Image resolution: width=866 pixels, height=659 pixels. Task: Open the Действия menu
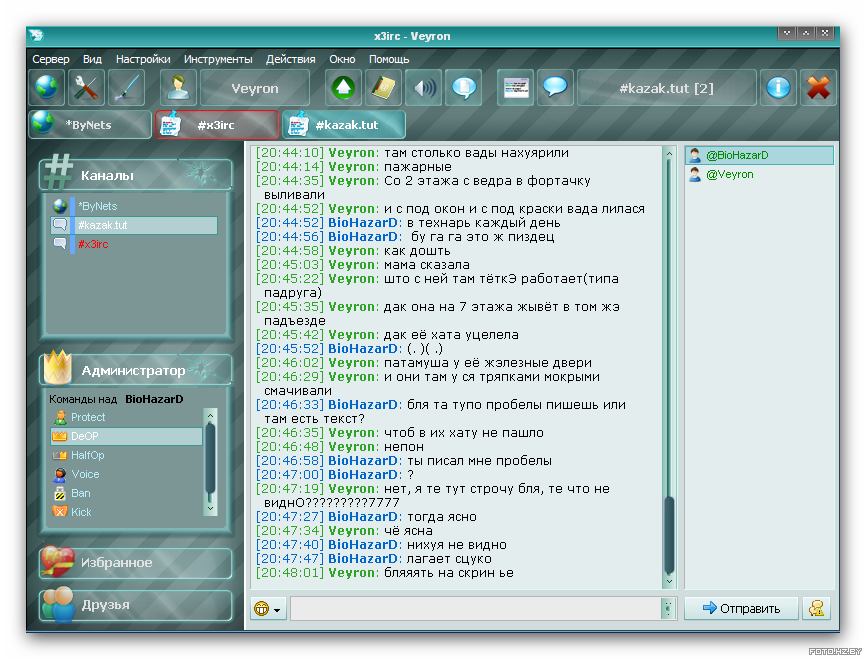[x=291, y=59]
